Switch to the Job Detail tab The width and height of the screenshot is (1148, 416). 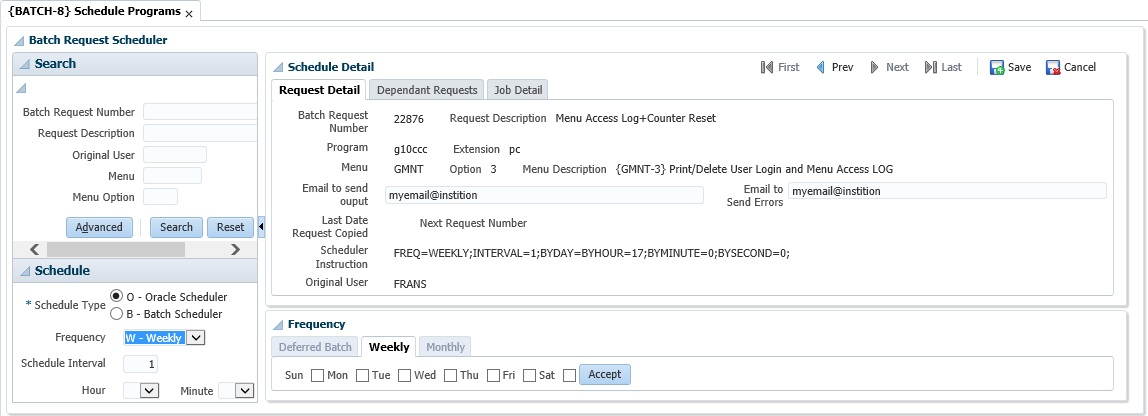pyautogui.click(x=518, y=90)
